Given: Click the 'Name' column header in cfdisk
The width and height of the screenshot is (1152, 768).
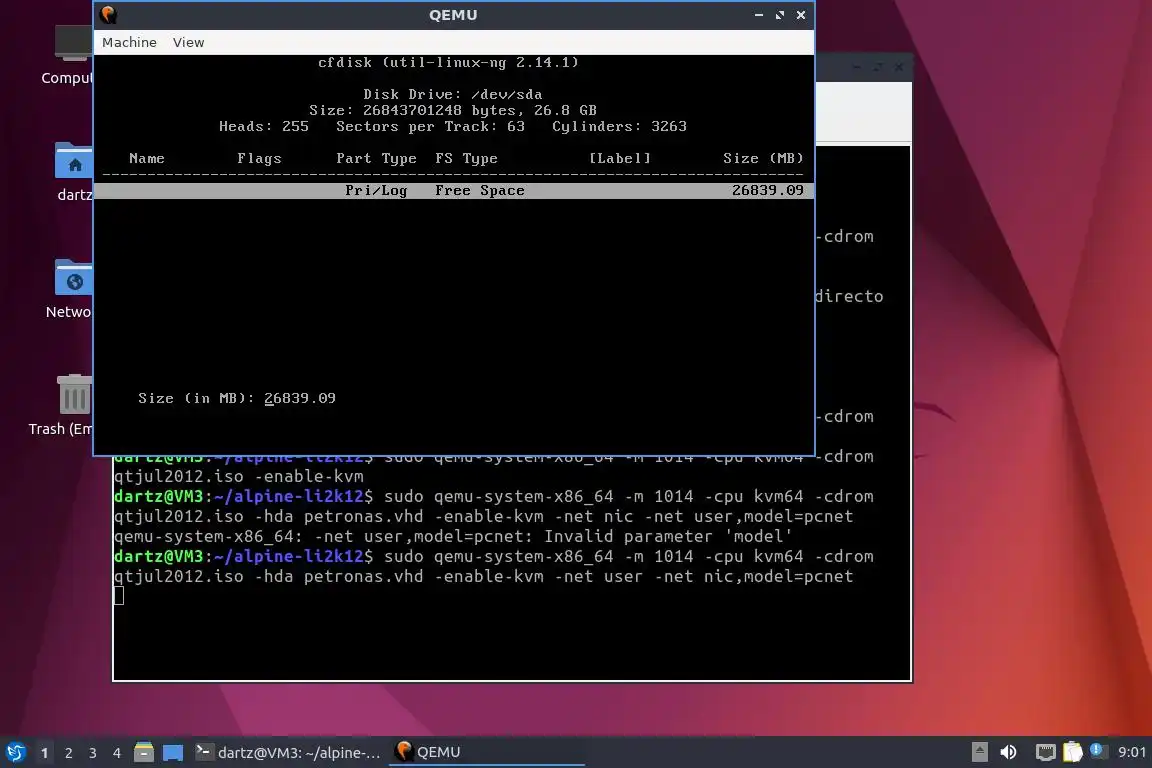Looking at the screenshot, I should click(147, 158).
